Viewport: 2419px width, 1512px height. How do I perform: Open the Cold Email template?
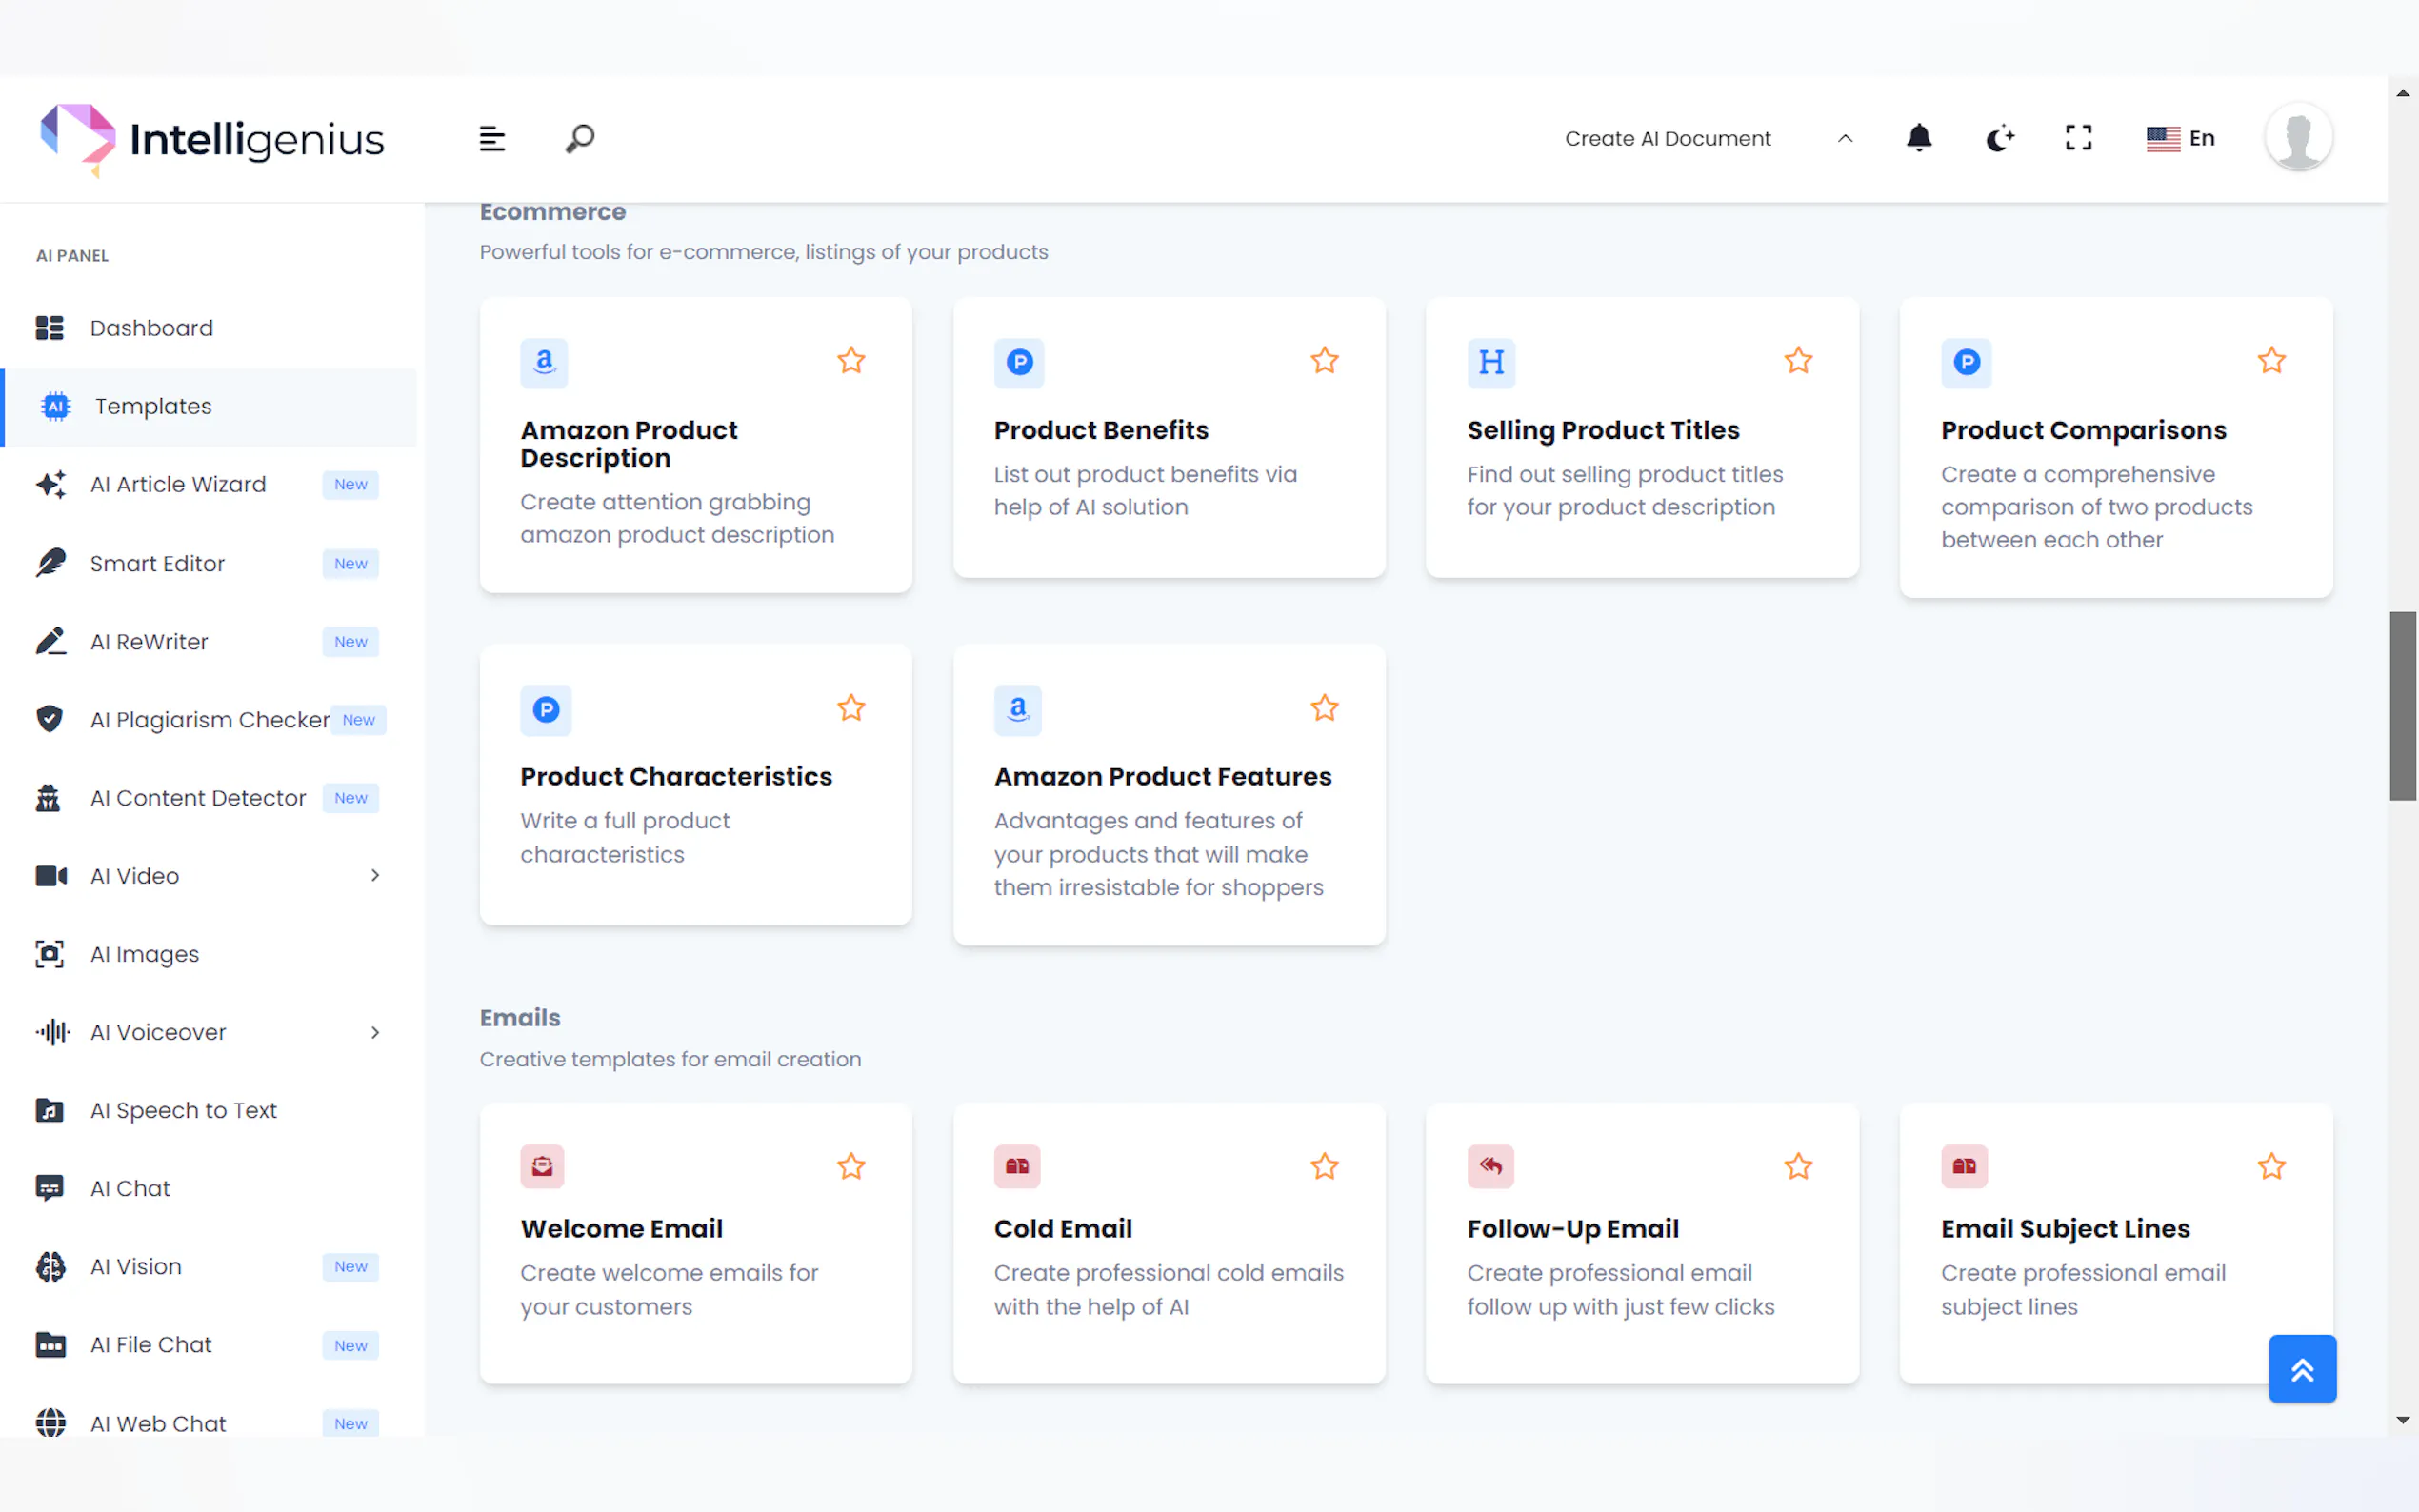pos(1062,1228)
